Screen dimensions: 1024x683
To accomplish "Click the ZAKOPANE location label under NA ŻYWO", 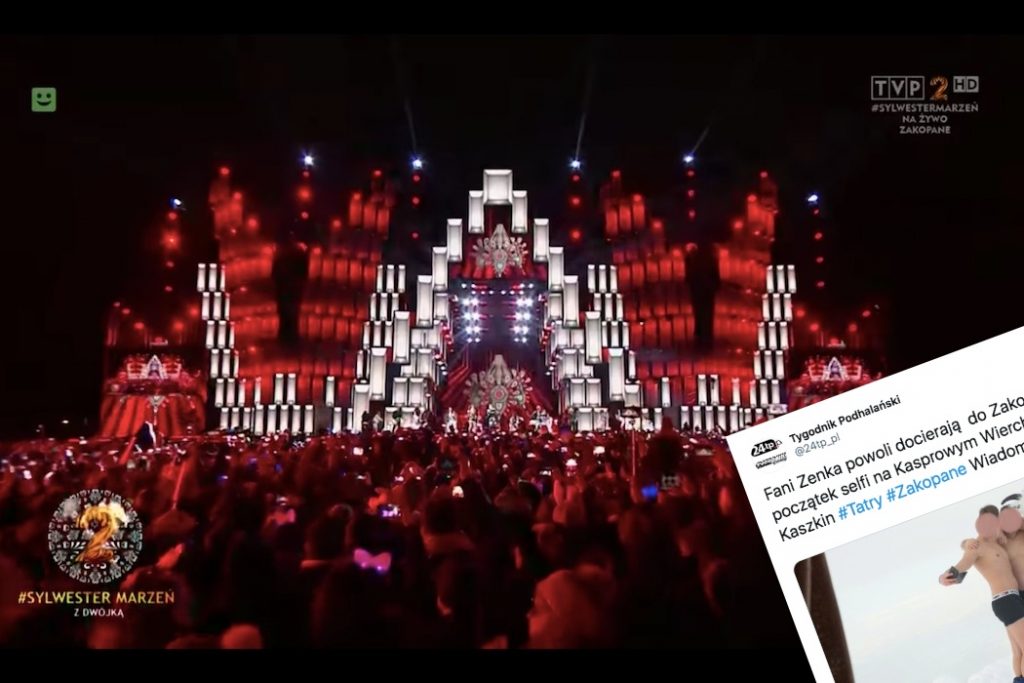I will point(924,129).
